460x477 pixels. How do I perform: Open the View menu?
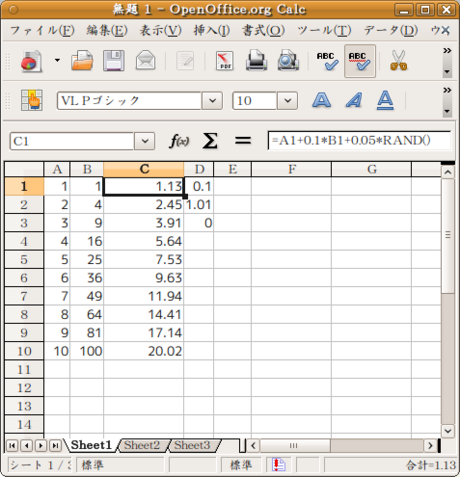point(160,31)
